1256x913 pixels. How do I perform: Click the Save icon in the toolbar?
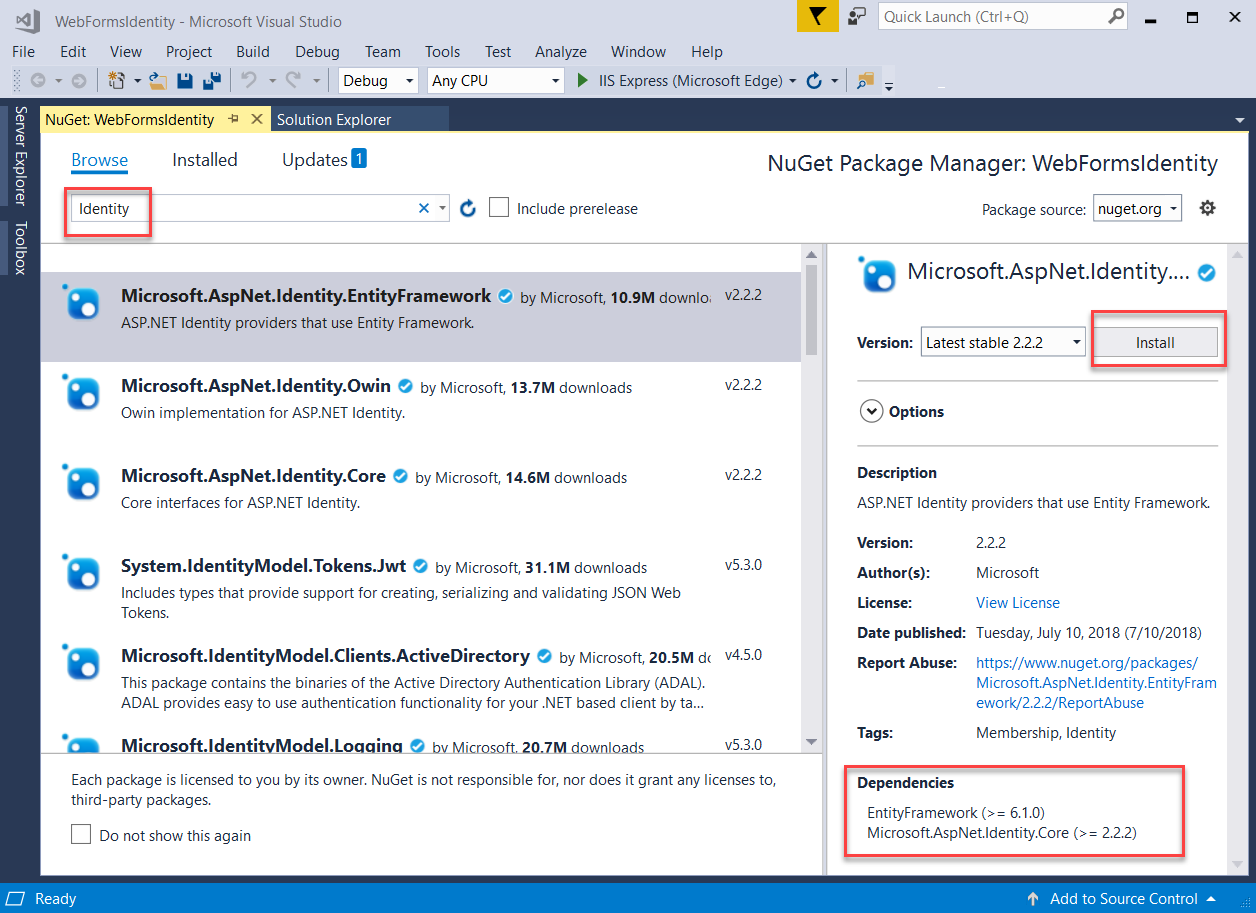pyautogui.click(x=185, y=80)
